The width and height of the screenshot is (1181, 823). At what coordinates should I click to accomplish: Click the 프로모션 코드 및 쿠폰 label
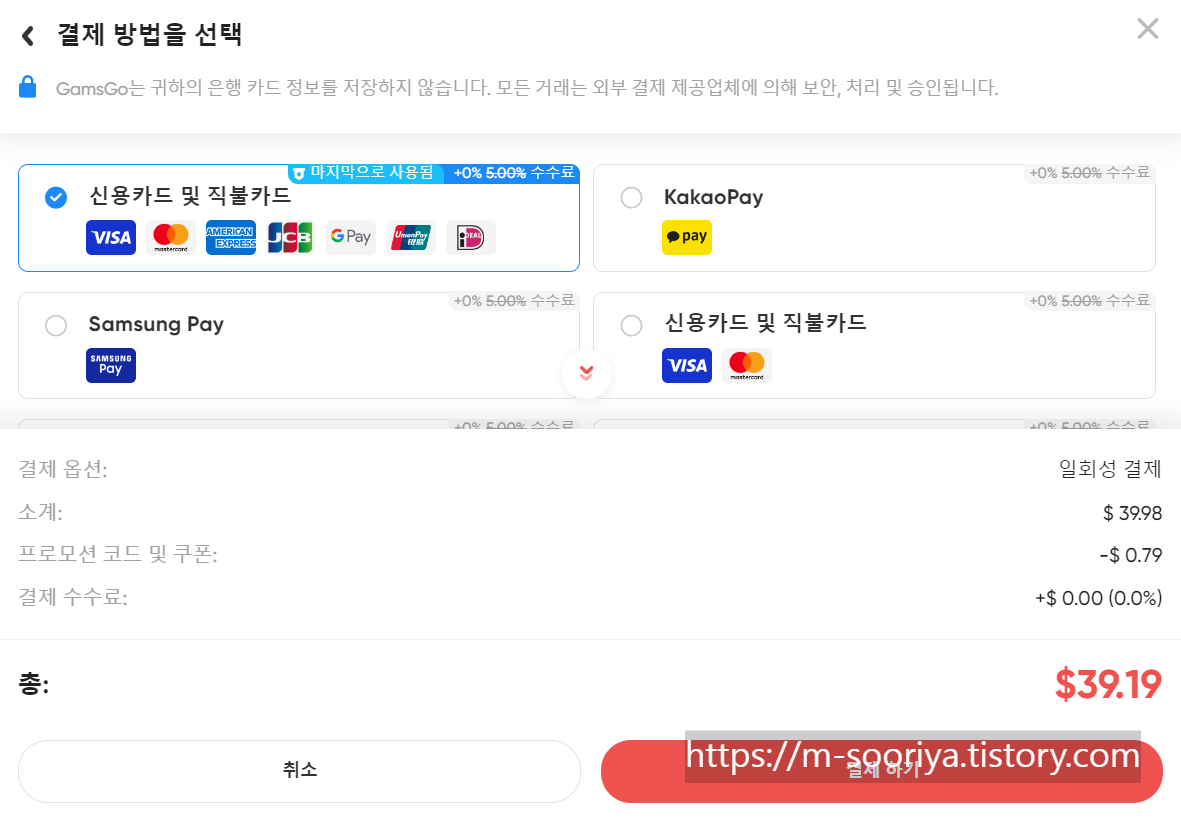point(117,554)
